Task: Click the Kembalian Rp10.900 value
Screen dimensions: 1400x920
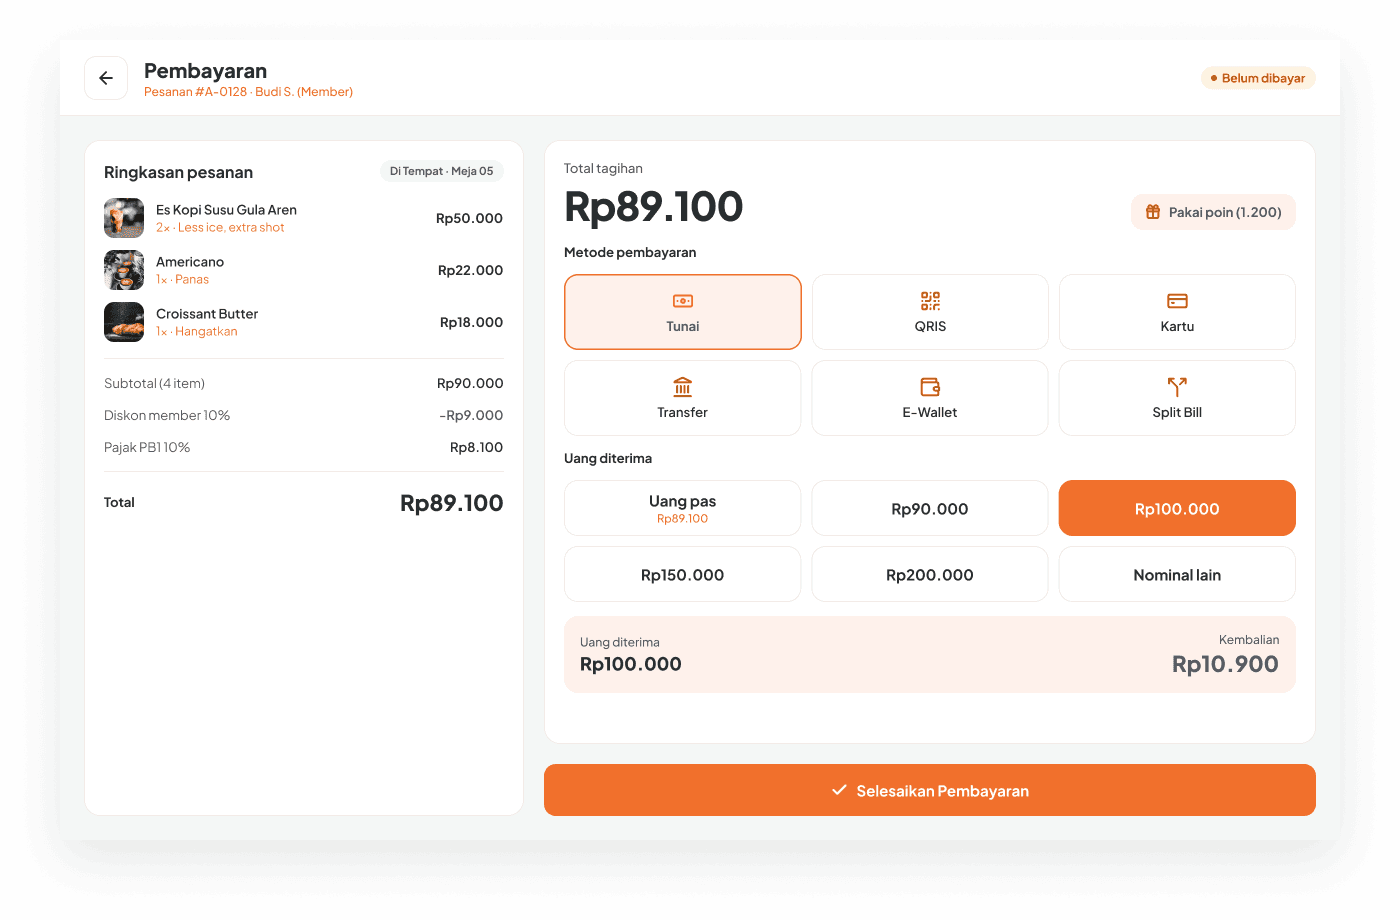Action: (x=1225, y=664)
